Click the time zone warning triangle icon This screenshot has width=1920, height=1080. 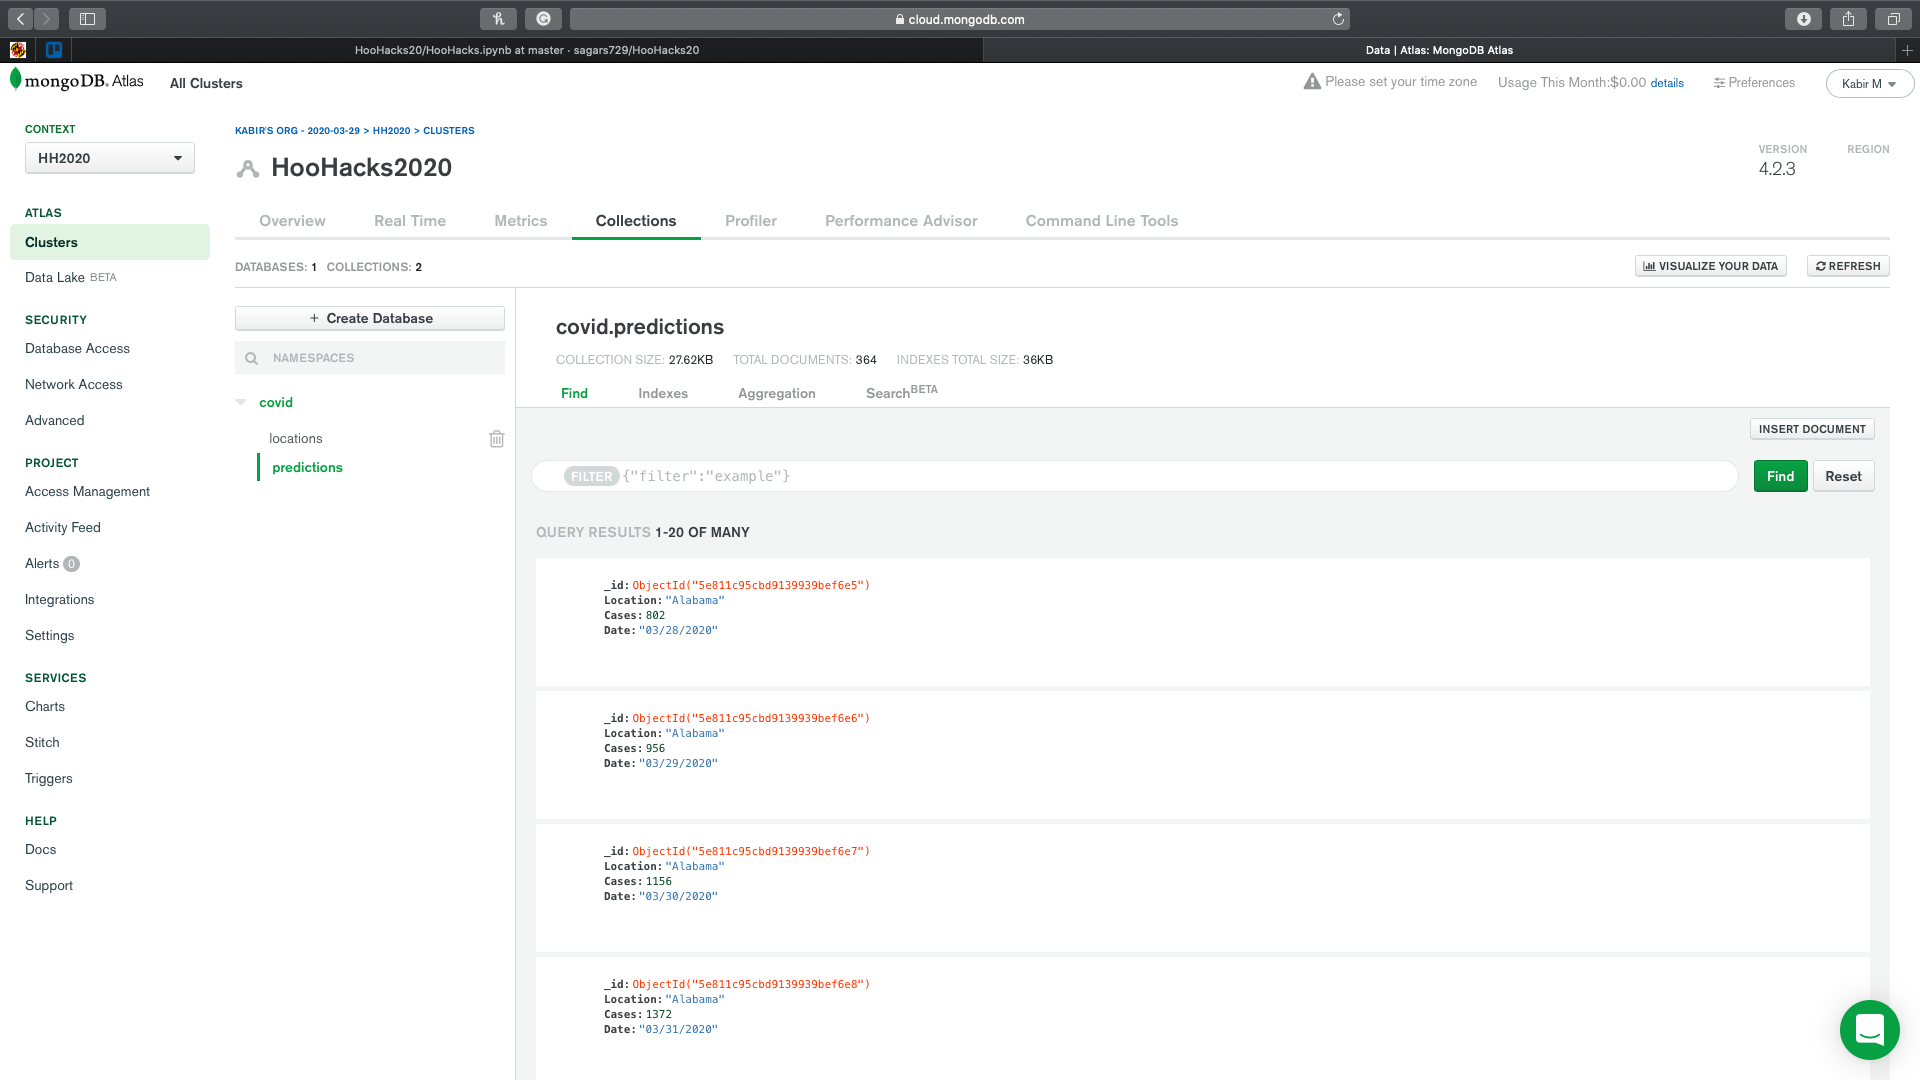(x=1312, y=82)
